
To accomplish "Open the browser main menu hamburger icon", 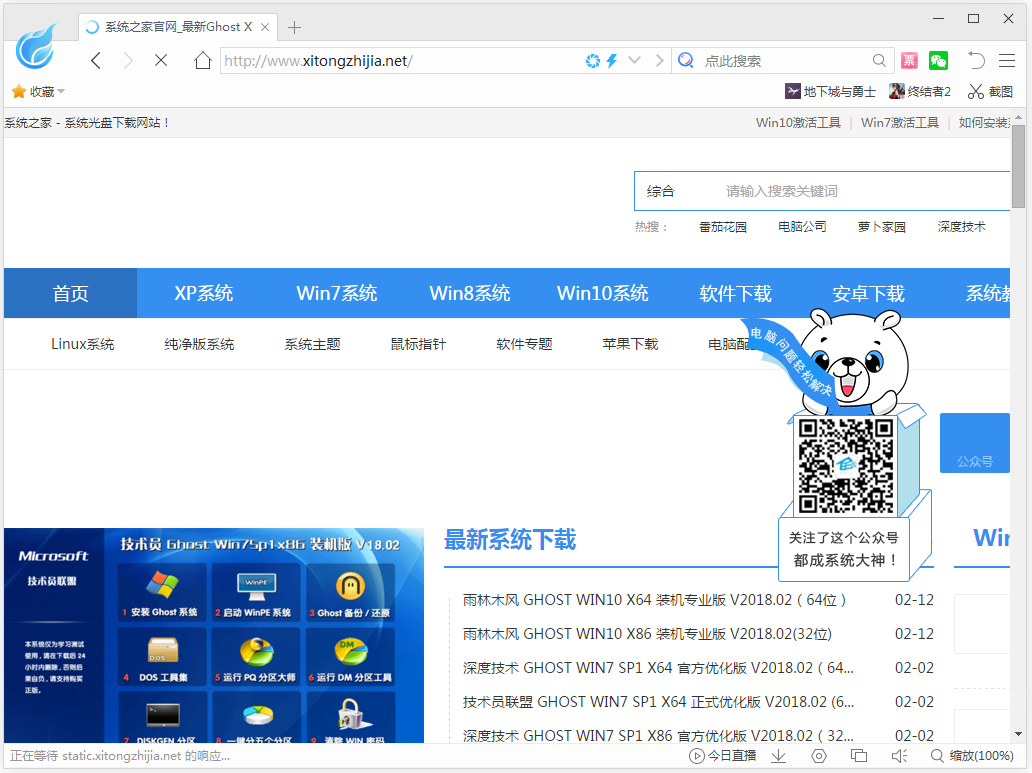I will 1007,61.
